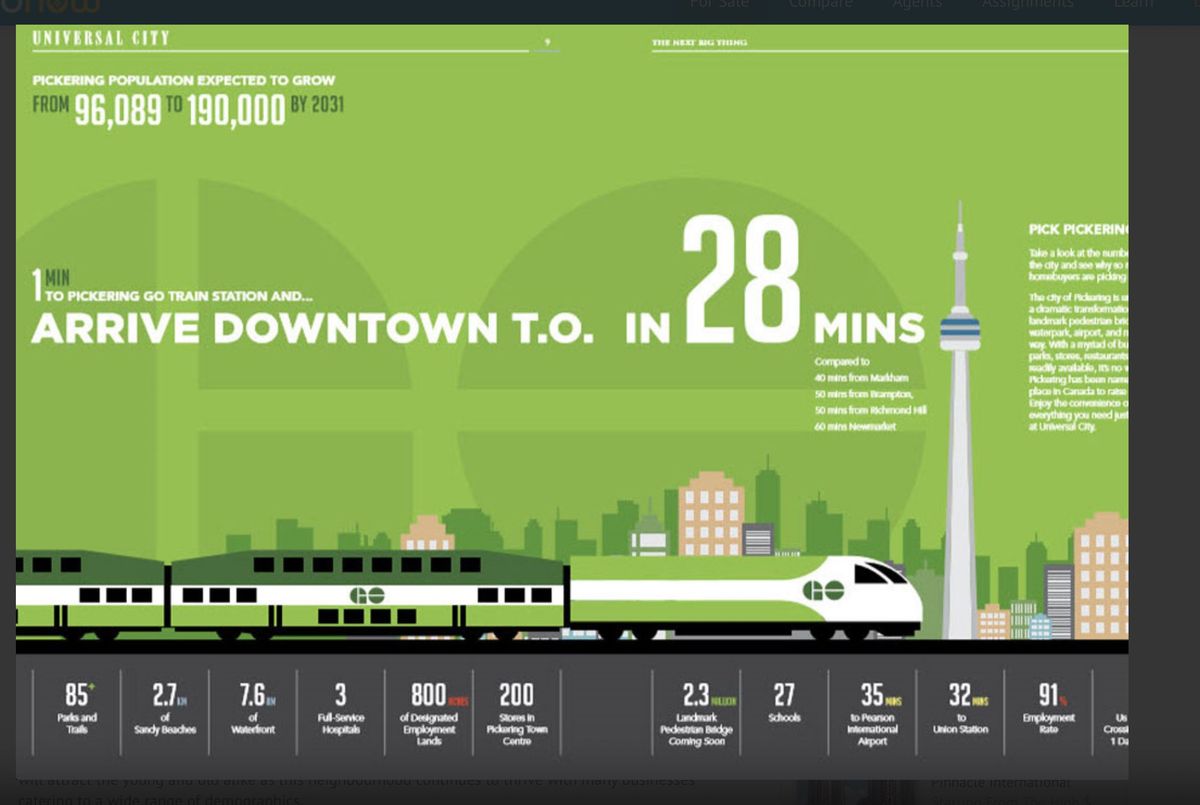This screenshot has height=805, width=1200.
Task: Select "50 mins from Brampton" comparison
Action: [x=864, y=394]
